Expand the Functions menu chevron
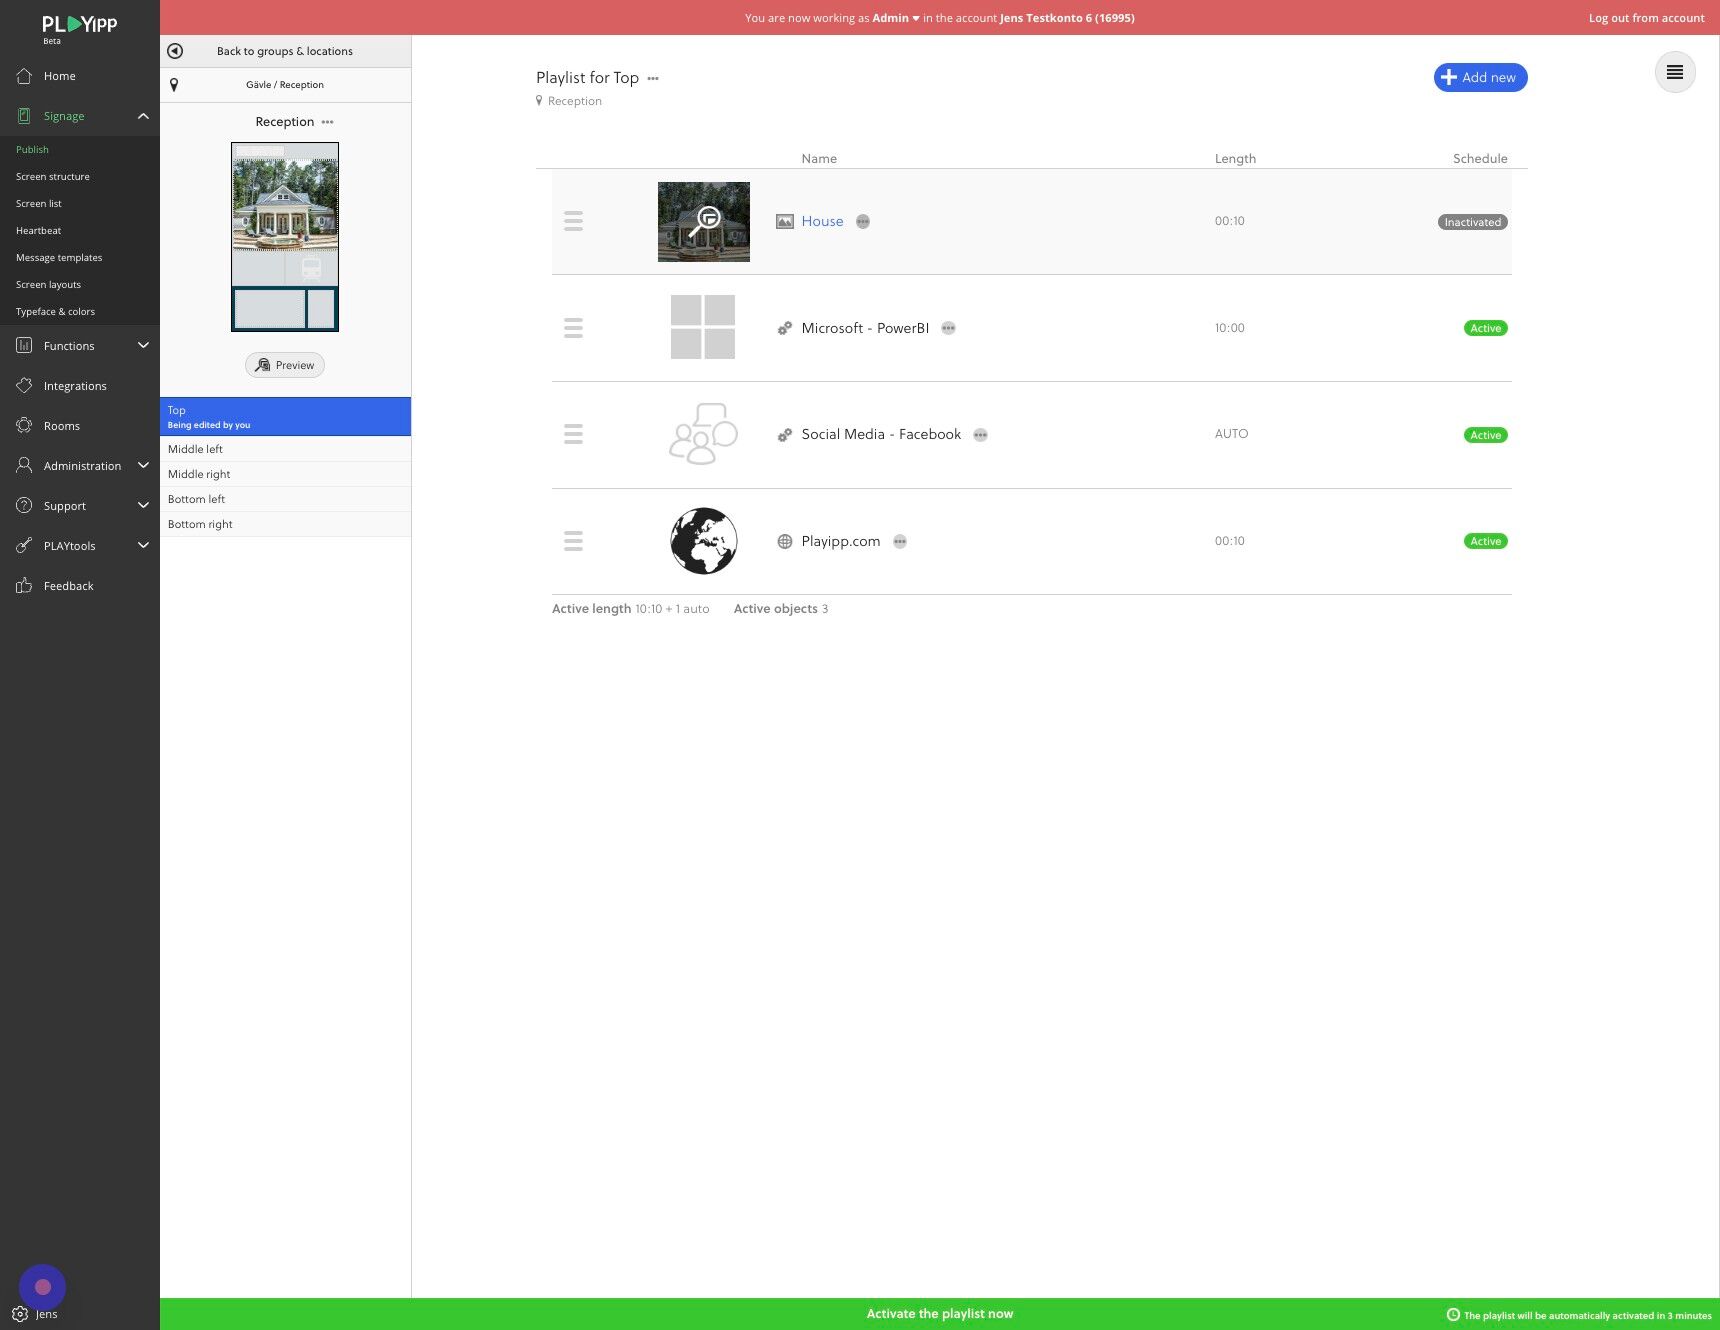This screenshot has height=1330, width=1720. coord(143,346)
